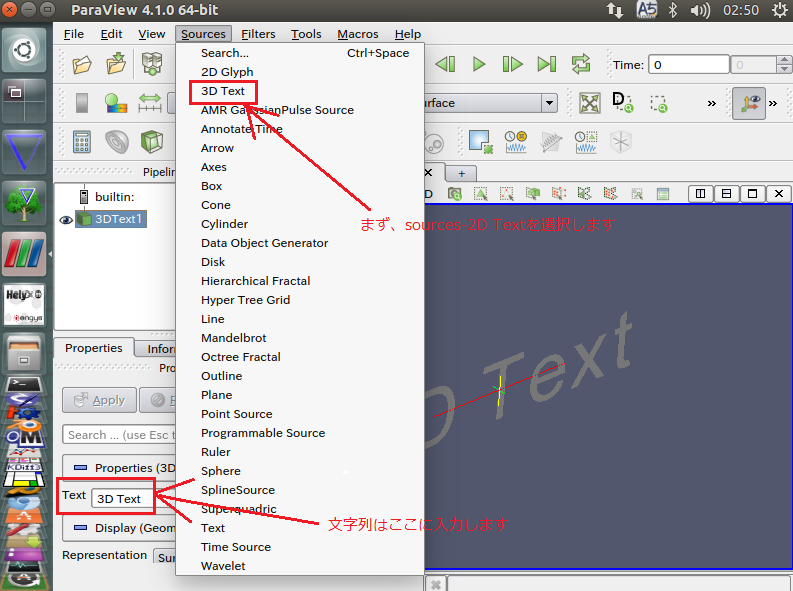The width and height of the screenshot is (793, 591).
Task: Play the animation
Action: tap(478, 64)
